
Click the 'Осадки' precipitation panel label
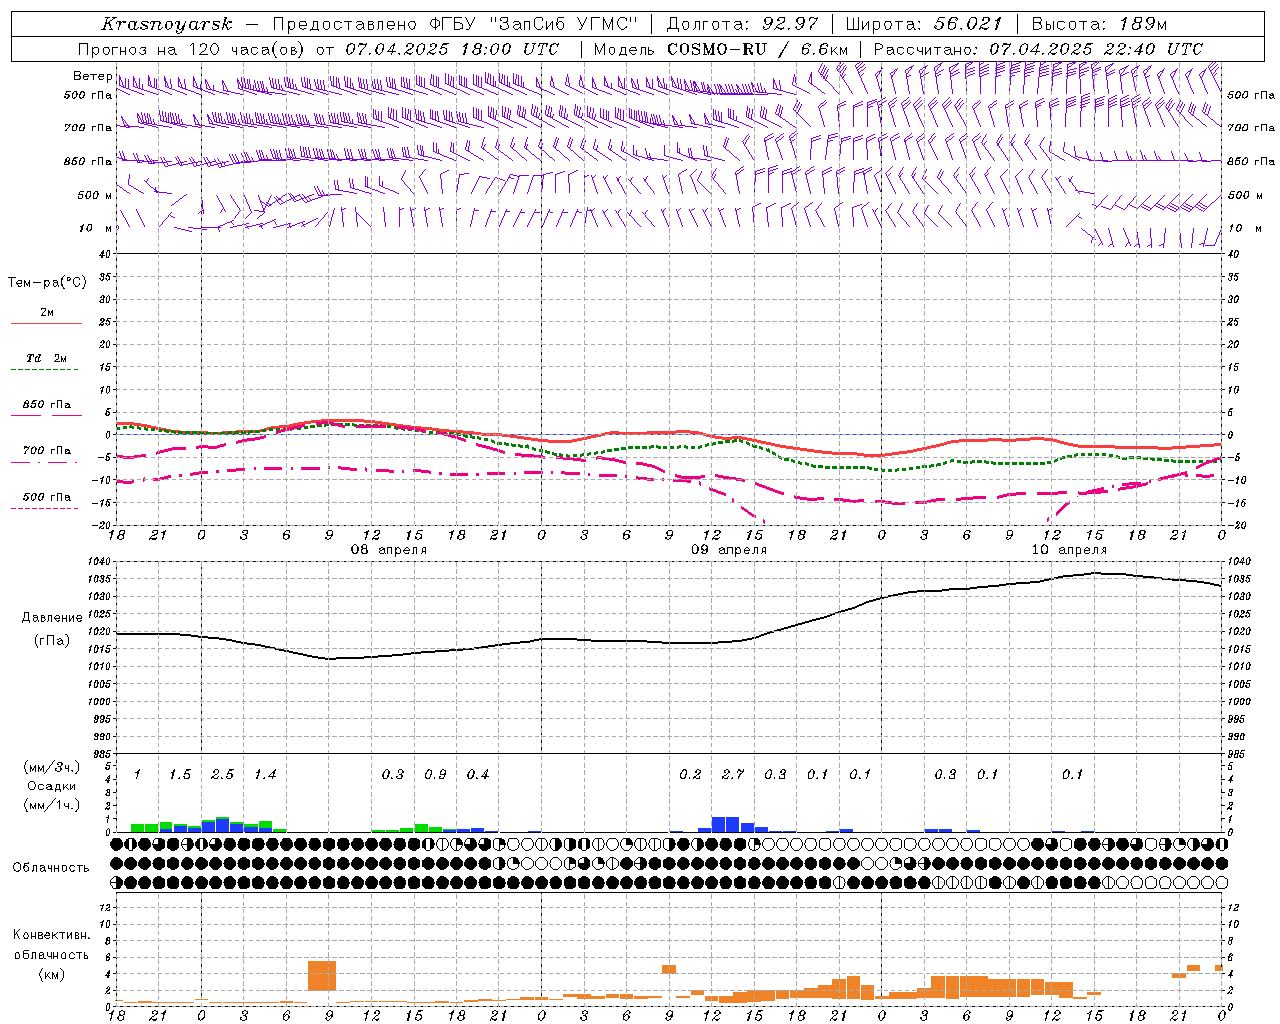click(52, 786)
